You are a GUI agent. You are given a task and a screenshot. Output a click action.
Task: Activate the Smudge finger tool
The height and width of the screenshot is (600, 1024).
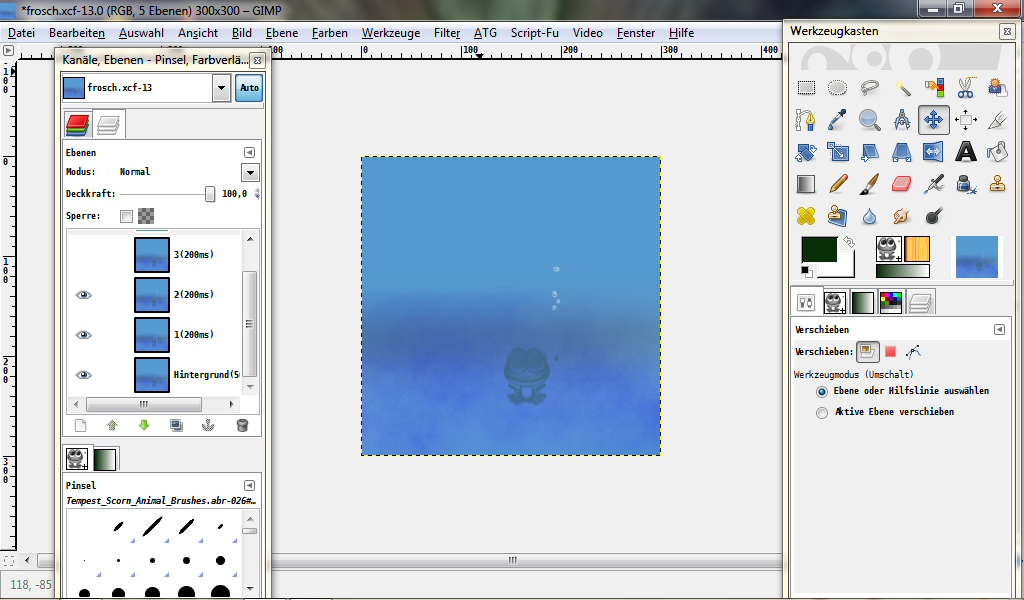[x=902, y=216]
